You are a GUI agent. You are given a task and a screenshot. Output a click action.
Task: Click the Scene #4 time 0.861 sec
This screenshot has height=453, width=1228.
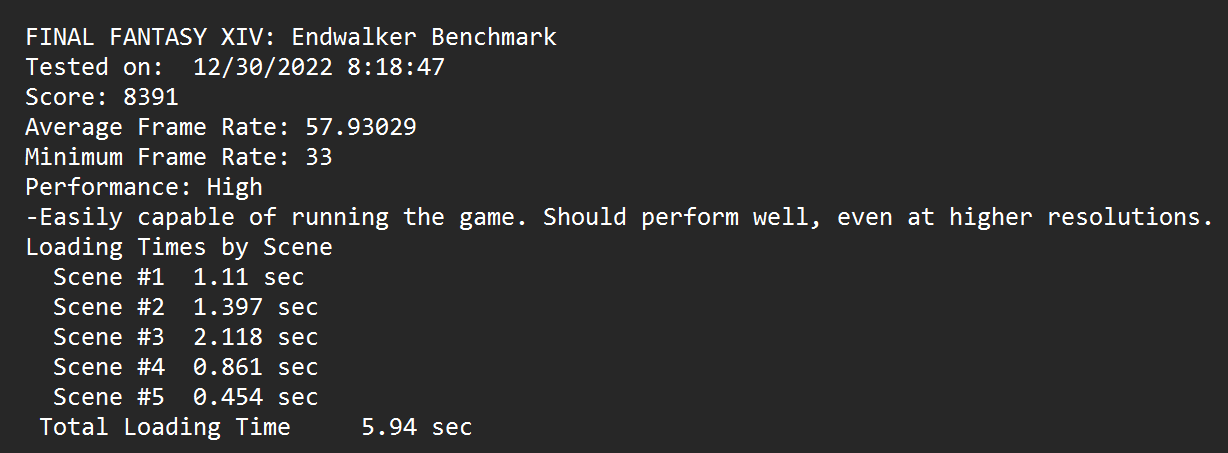pyautogui.click(x=255, y=367)
